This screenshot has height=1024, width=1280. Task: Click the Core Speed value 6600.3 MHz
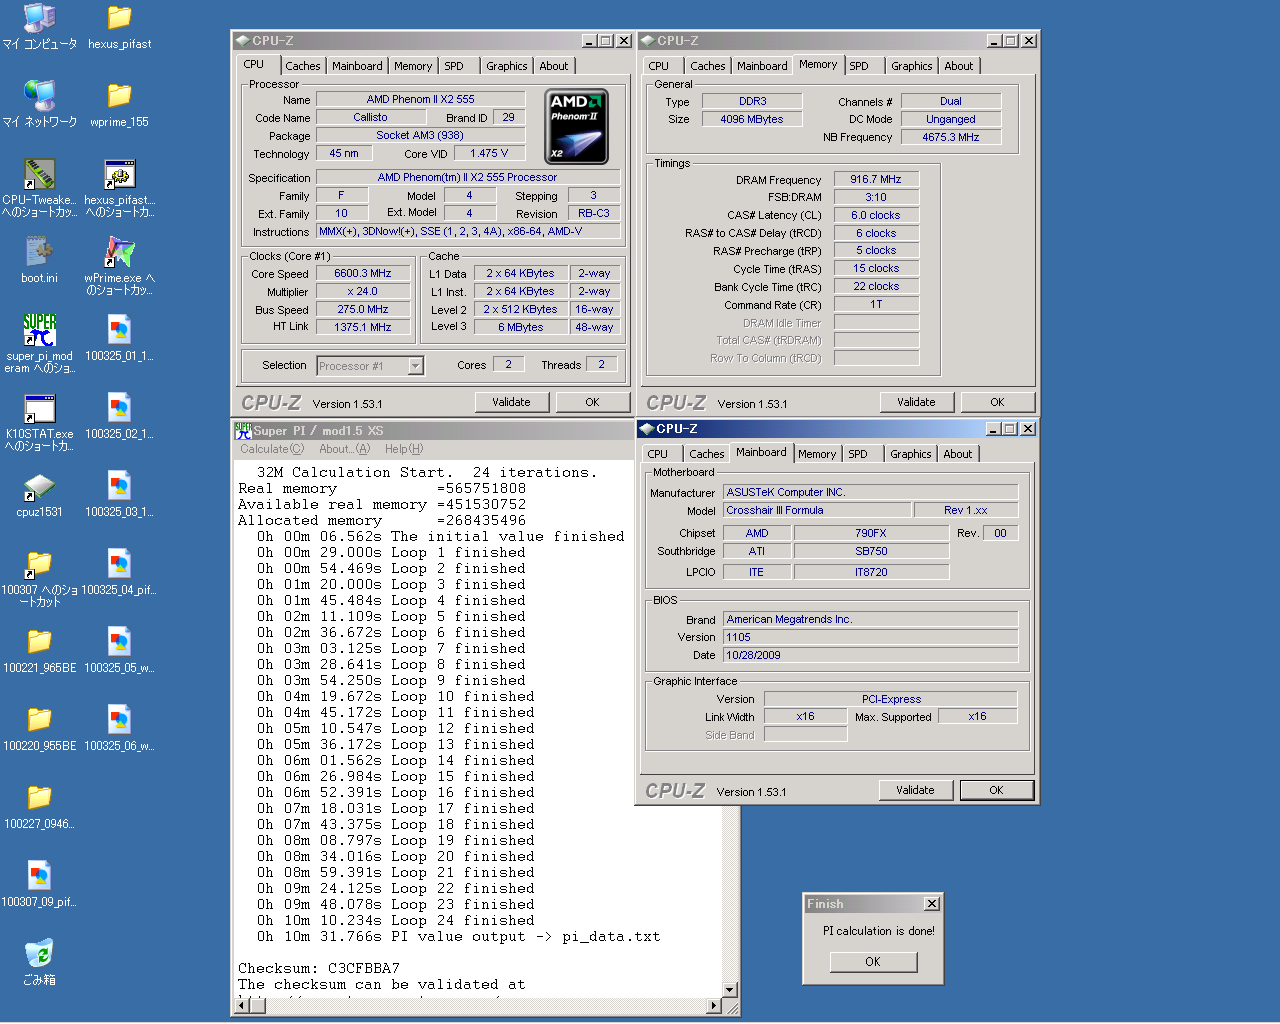(x=363, y=274)
